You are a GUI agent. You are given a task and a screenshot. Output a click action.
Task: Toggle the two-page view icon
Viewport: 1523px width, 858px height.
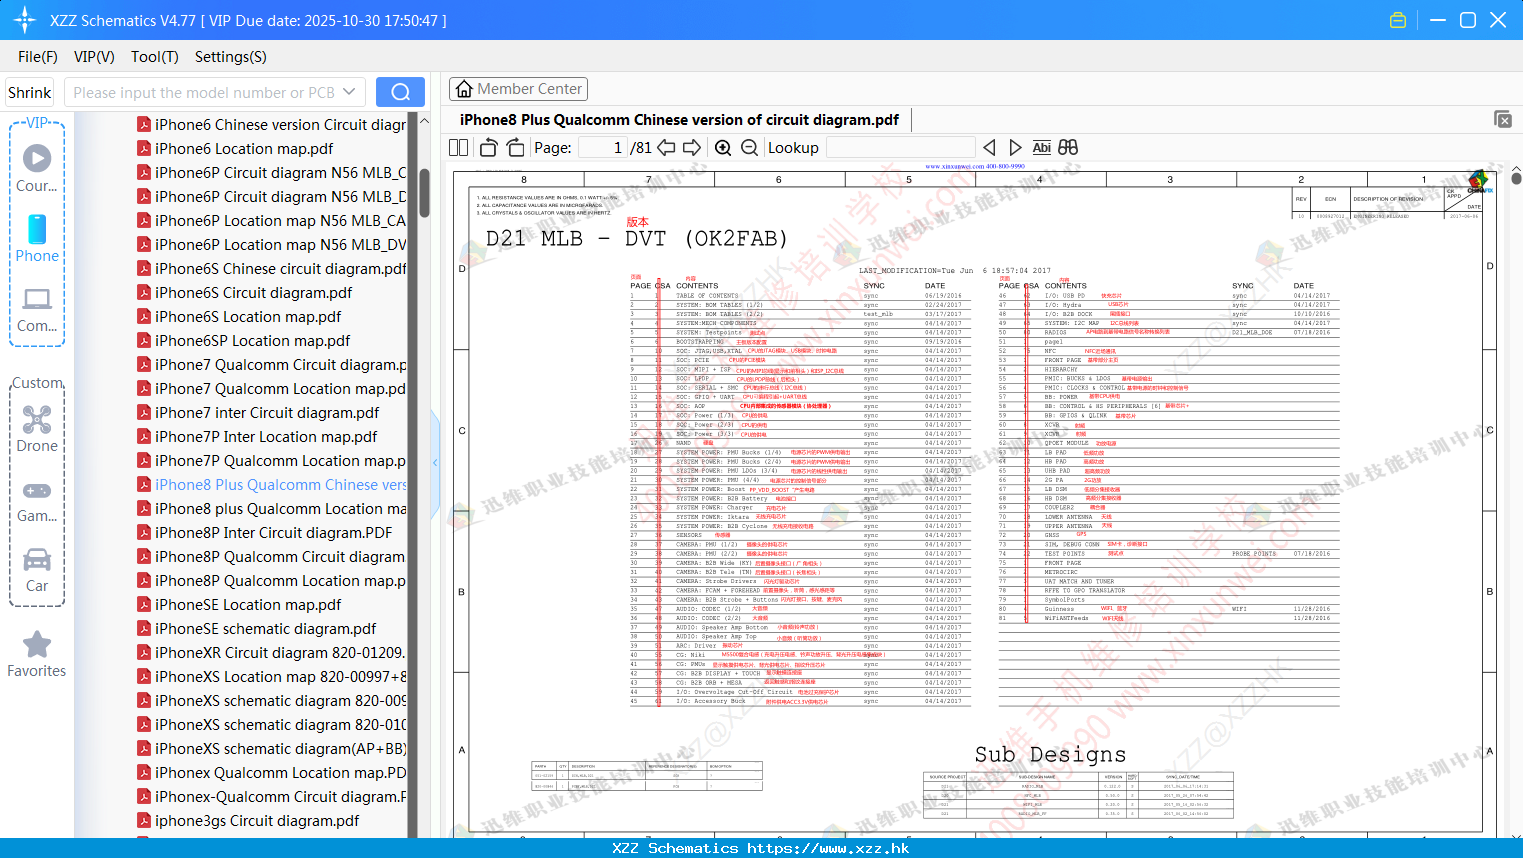click(x=458, y=148)
